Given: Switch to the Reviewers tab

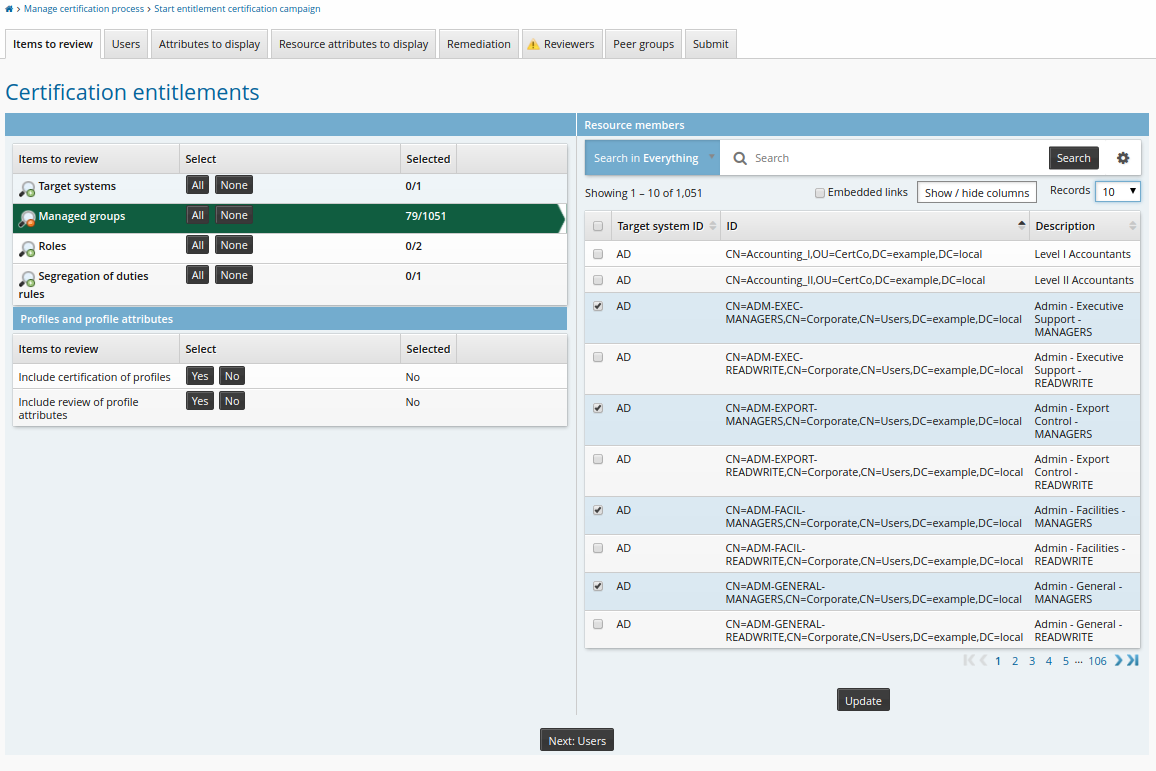Looking at the screenshot, I should point(561,44).
